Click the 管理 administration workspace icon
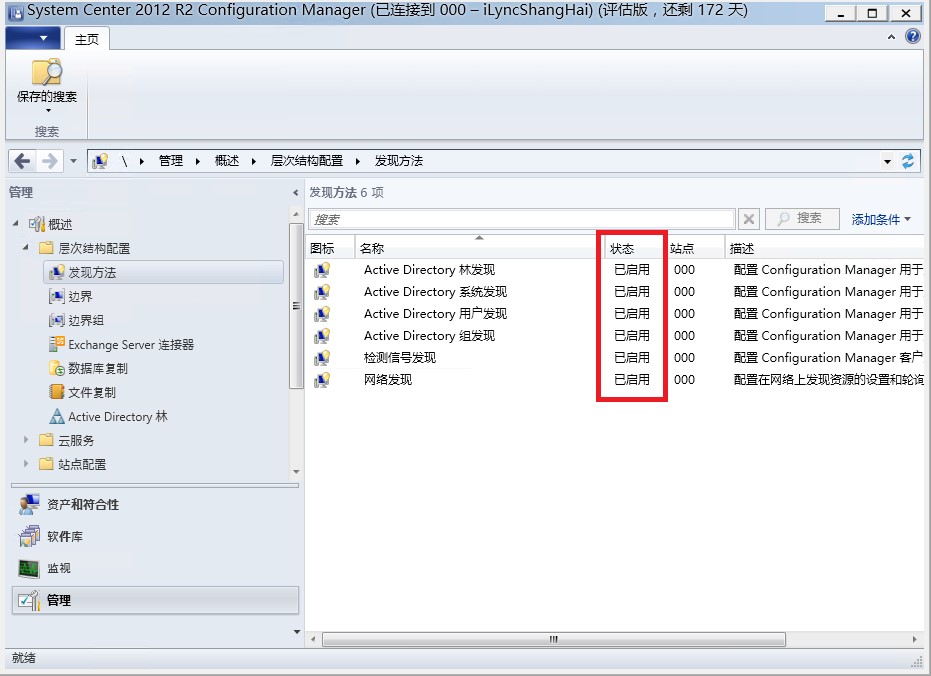The height and width of the screenshot is (676, 931). [28, 600]
